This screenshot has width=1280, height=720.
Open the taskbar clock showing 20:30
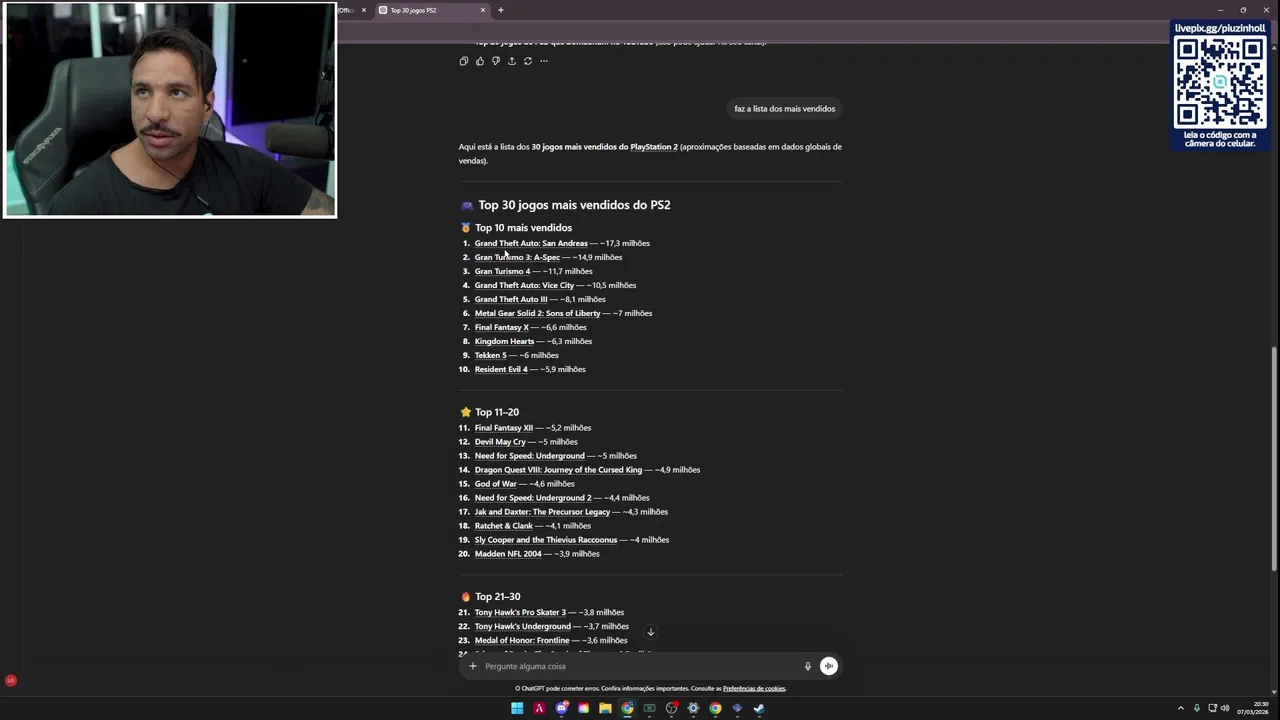coord(1254,708)
